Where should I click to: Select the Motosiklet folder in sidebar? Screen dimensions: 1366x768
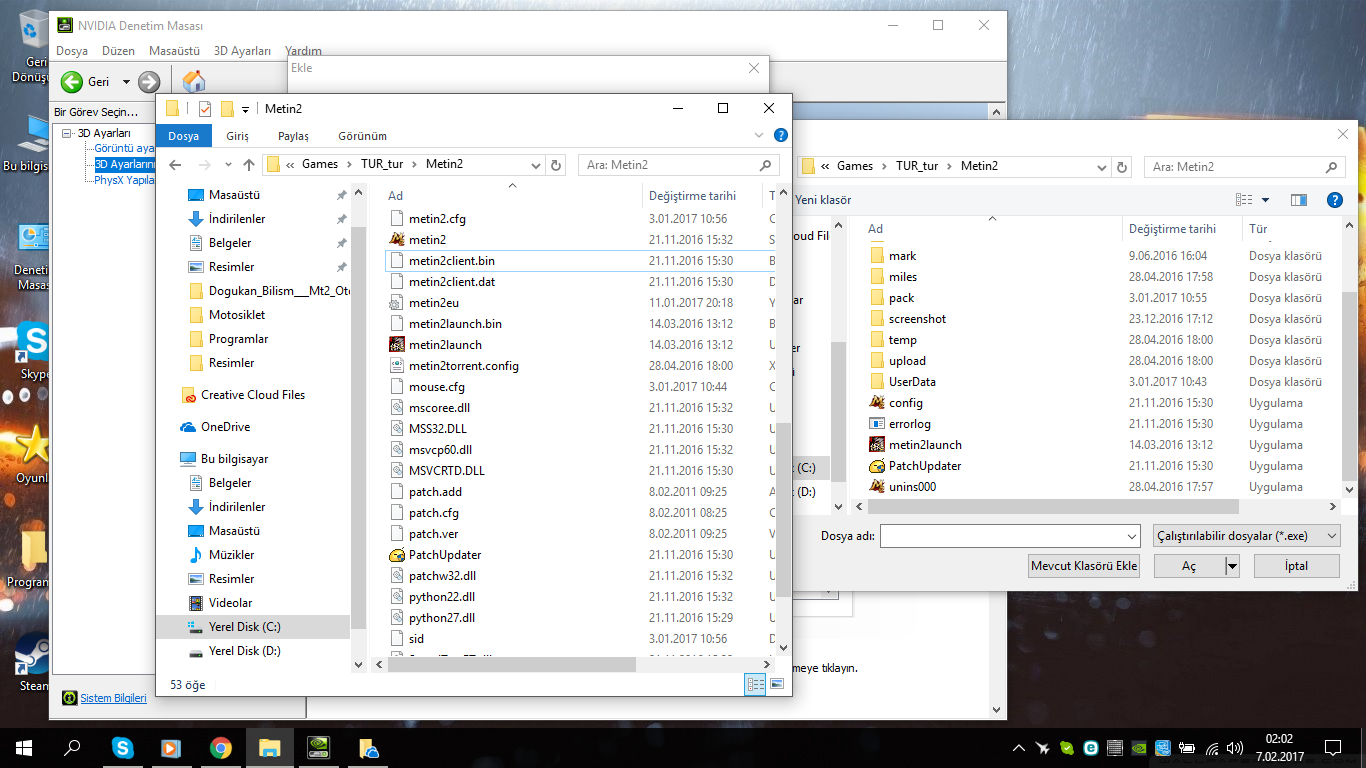[x=236, y=315]
